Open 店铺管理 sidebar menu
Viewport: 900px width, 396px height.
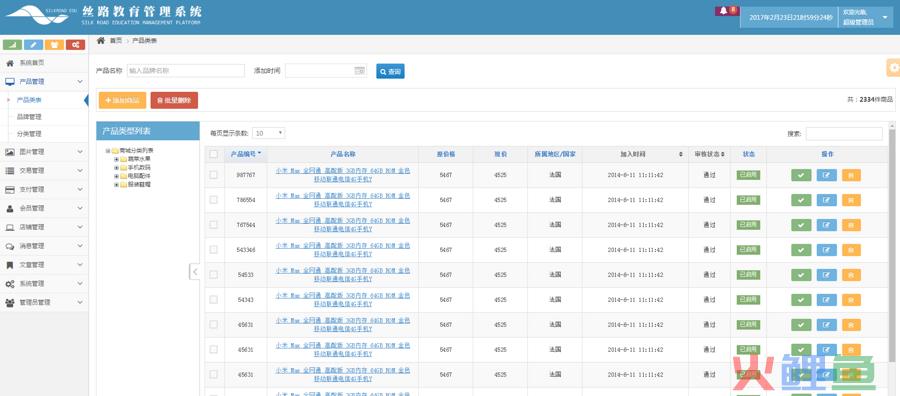pos(44,227)
